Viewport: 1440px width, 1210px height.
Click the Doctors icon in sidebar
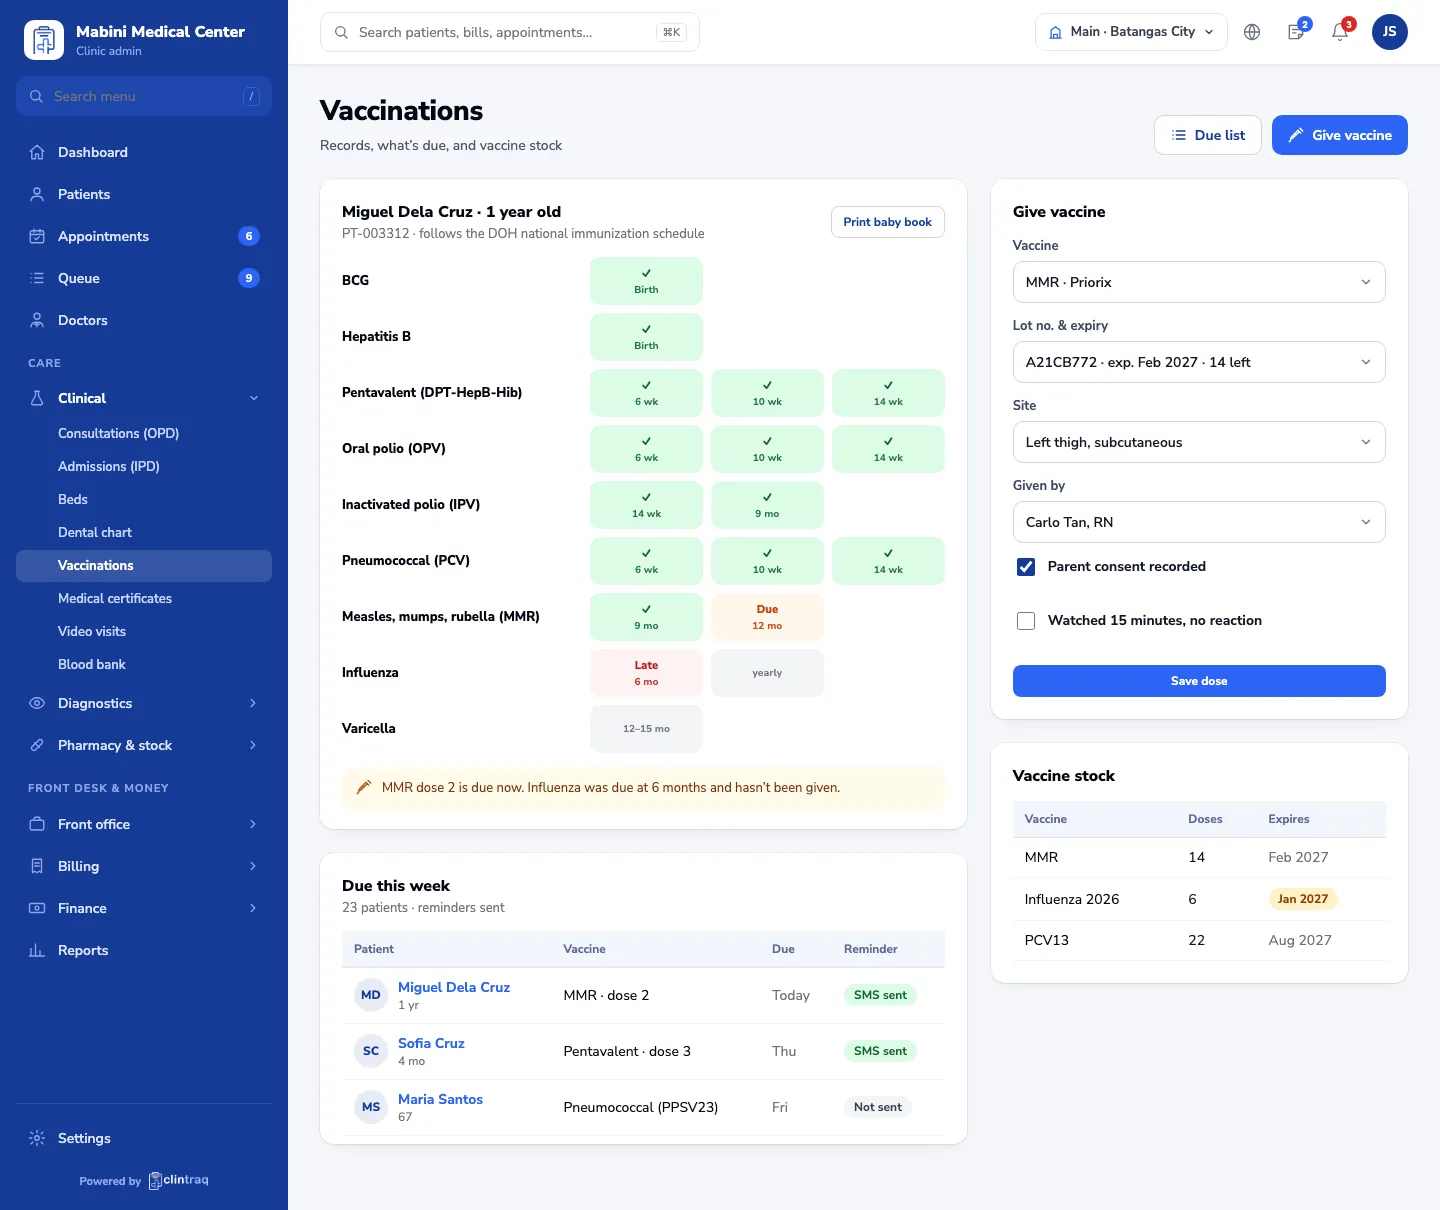[37, 320]
